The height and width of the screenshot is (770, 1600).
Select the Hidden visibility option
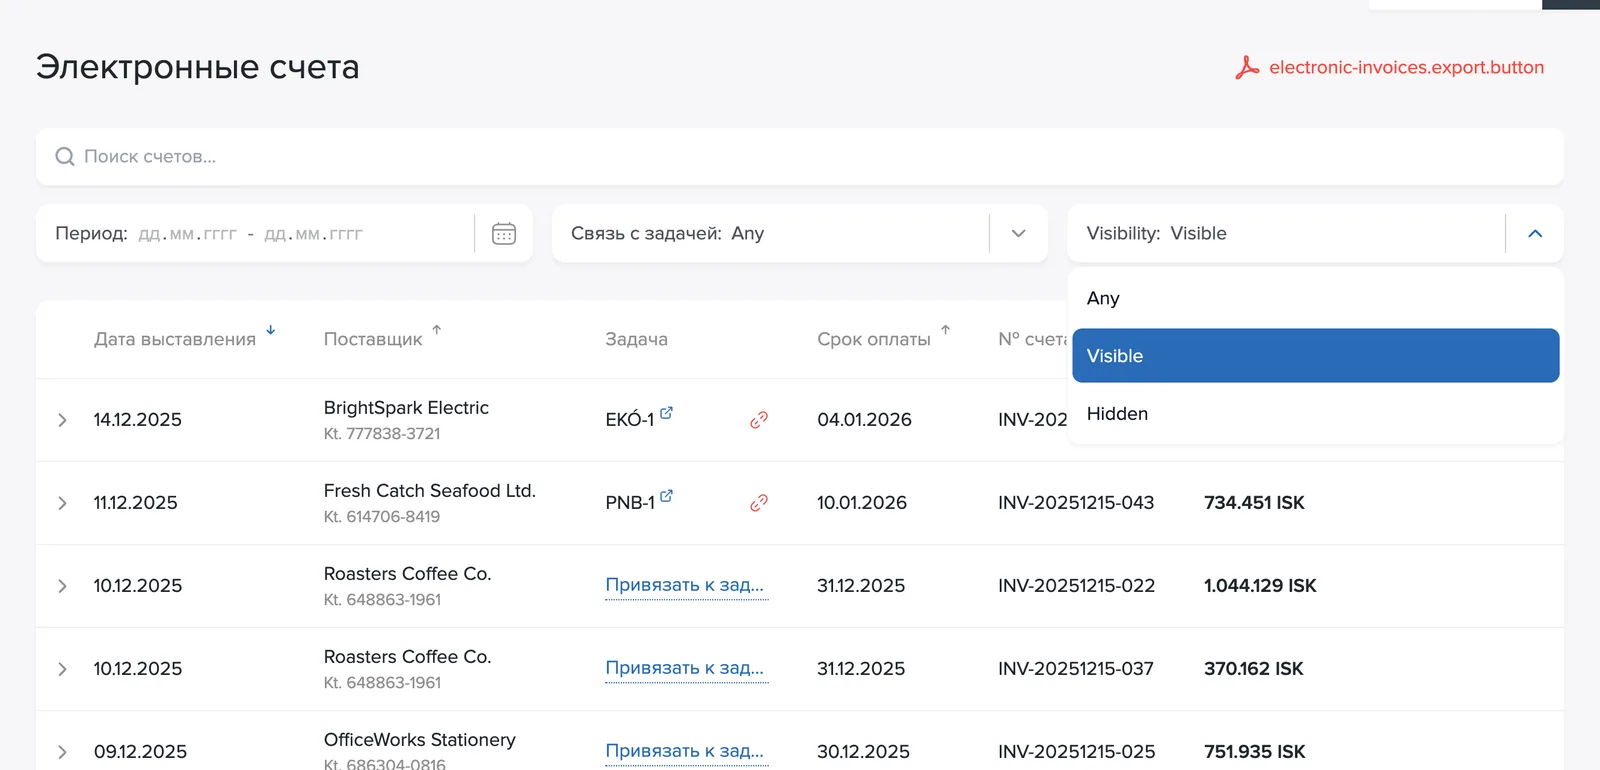(x=1315, y=414)
